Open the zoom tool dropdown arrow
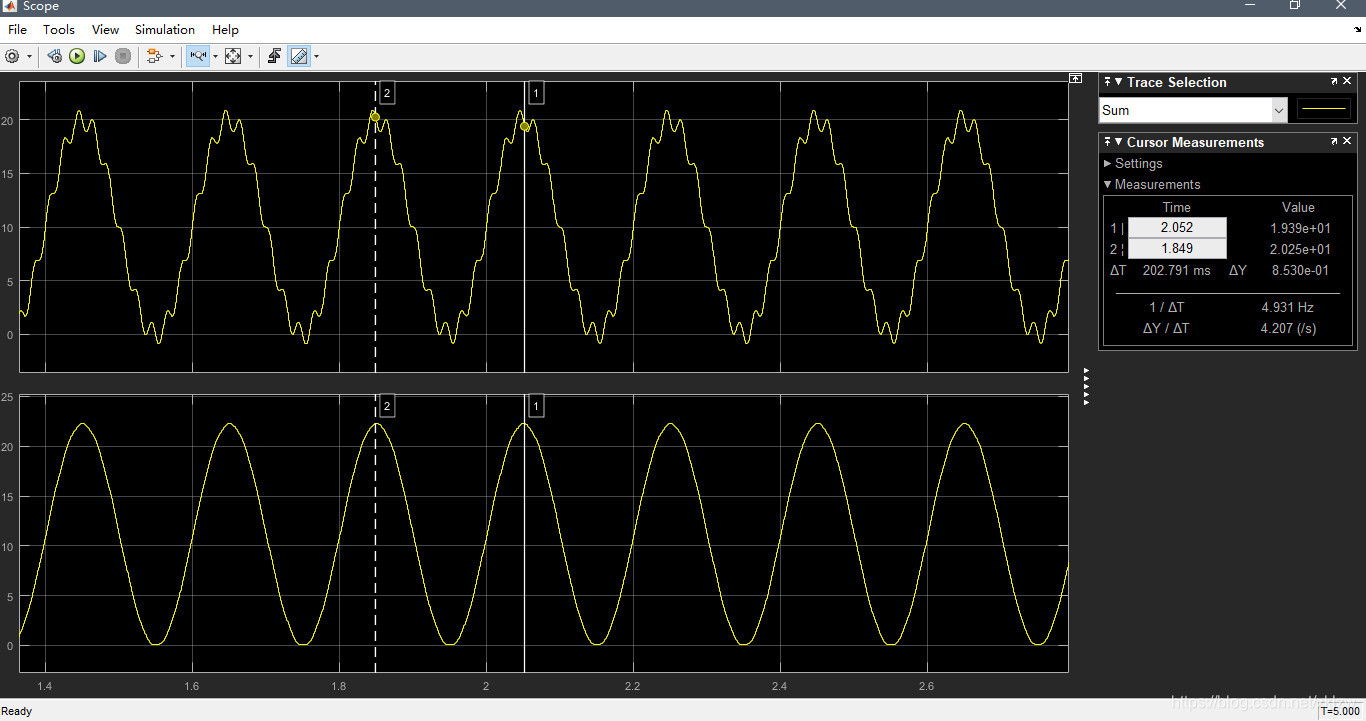This screenshot has height=721, width=1366. pyautogui.click(x=215, y=57)
